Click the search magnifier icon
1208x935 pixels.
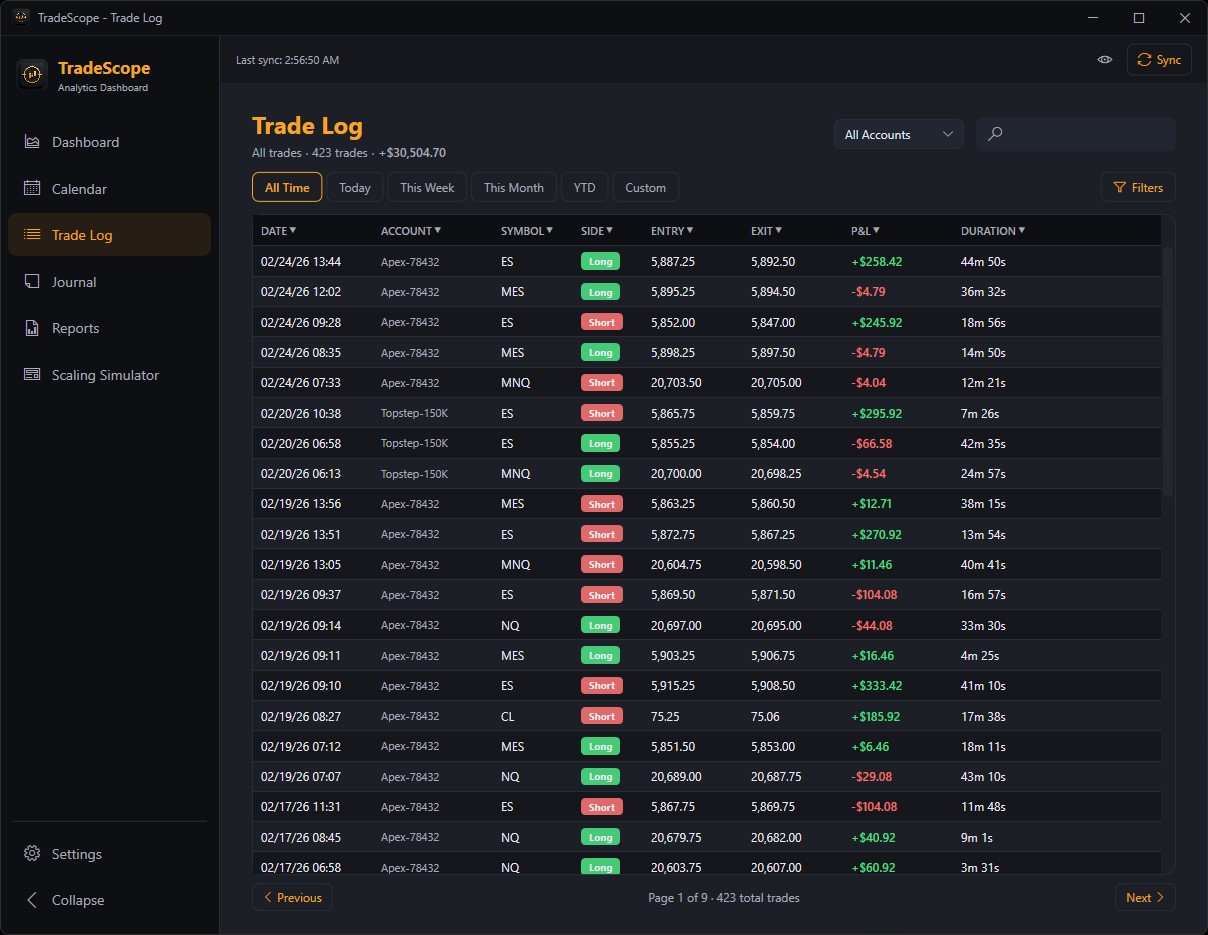[x=996, y=133]
